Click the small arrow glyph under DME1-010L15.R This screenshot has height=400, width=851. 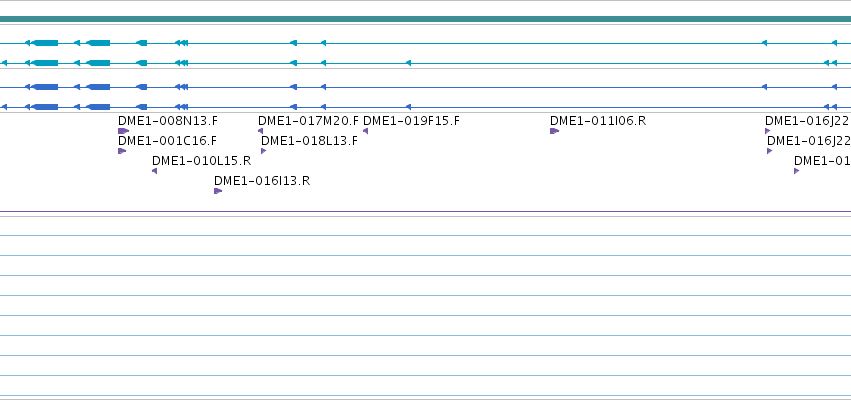(x=155, y=171)
